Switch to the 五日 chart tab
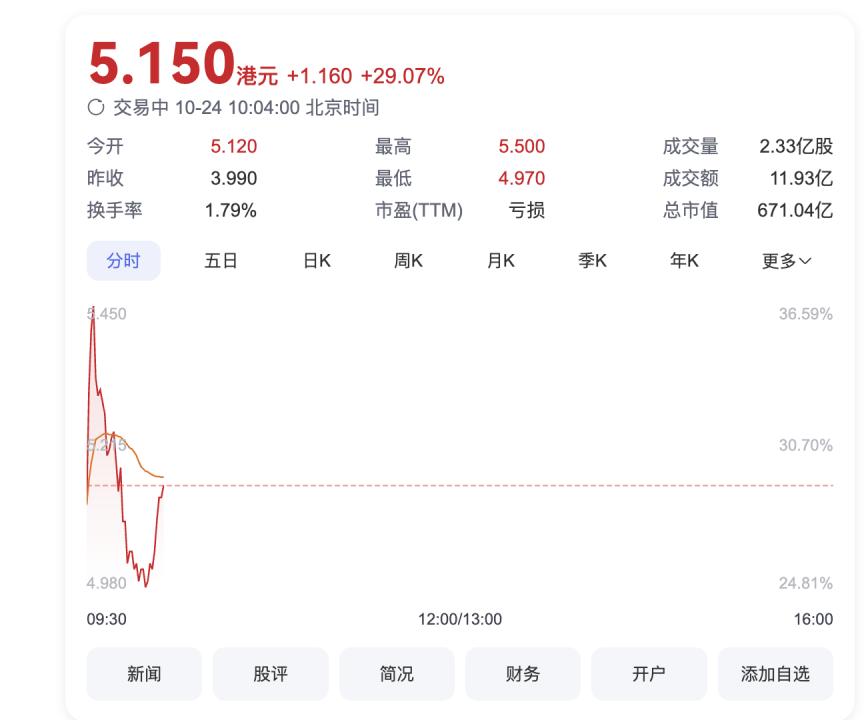This screenshot has width=868, height=720. pos(221,261)
